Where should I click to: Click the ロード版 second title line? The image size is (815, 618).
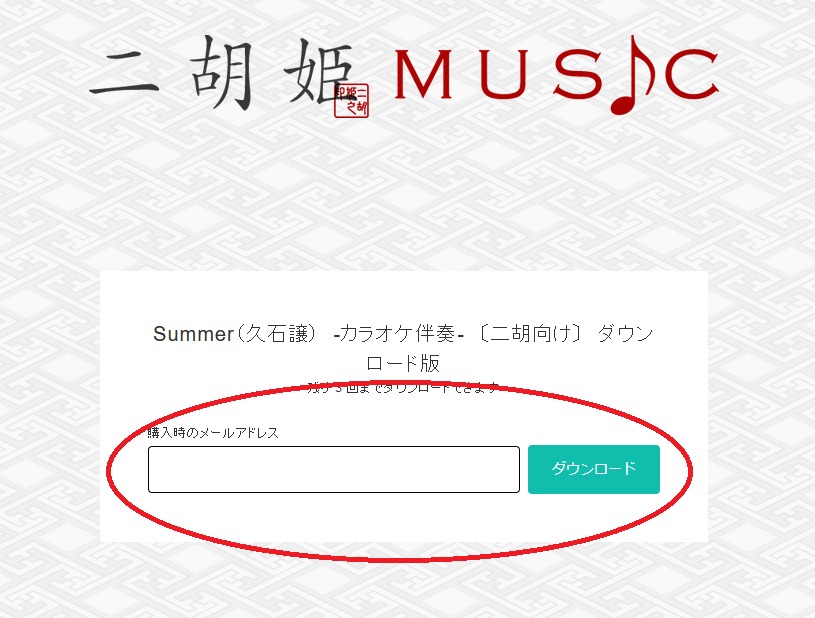point(403,363)
